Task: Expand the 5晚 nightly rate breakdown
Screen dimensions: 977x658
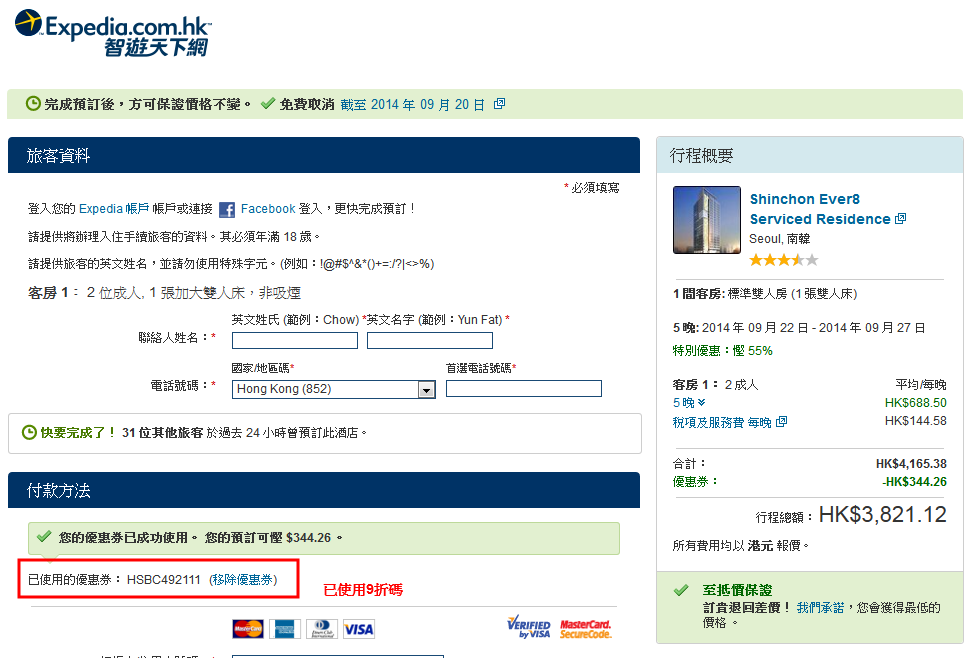Action: (x=689, y=403)
